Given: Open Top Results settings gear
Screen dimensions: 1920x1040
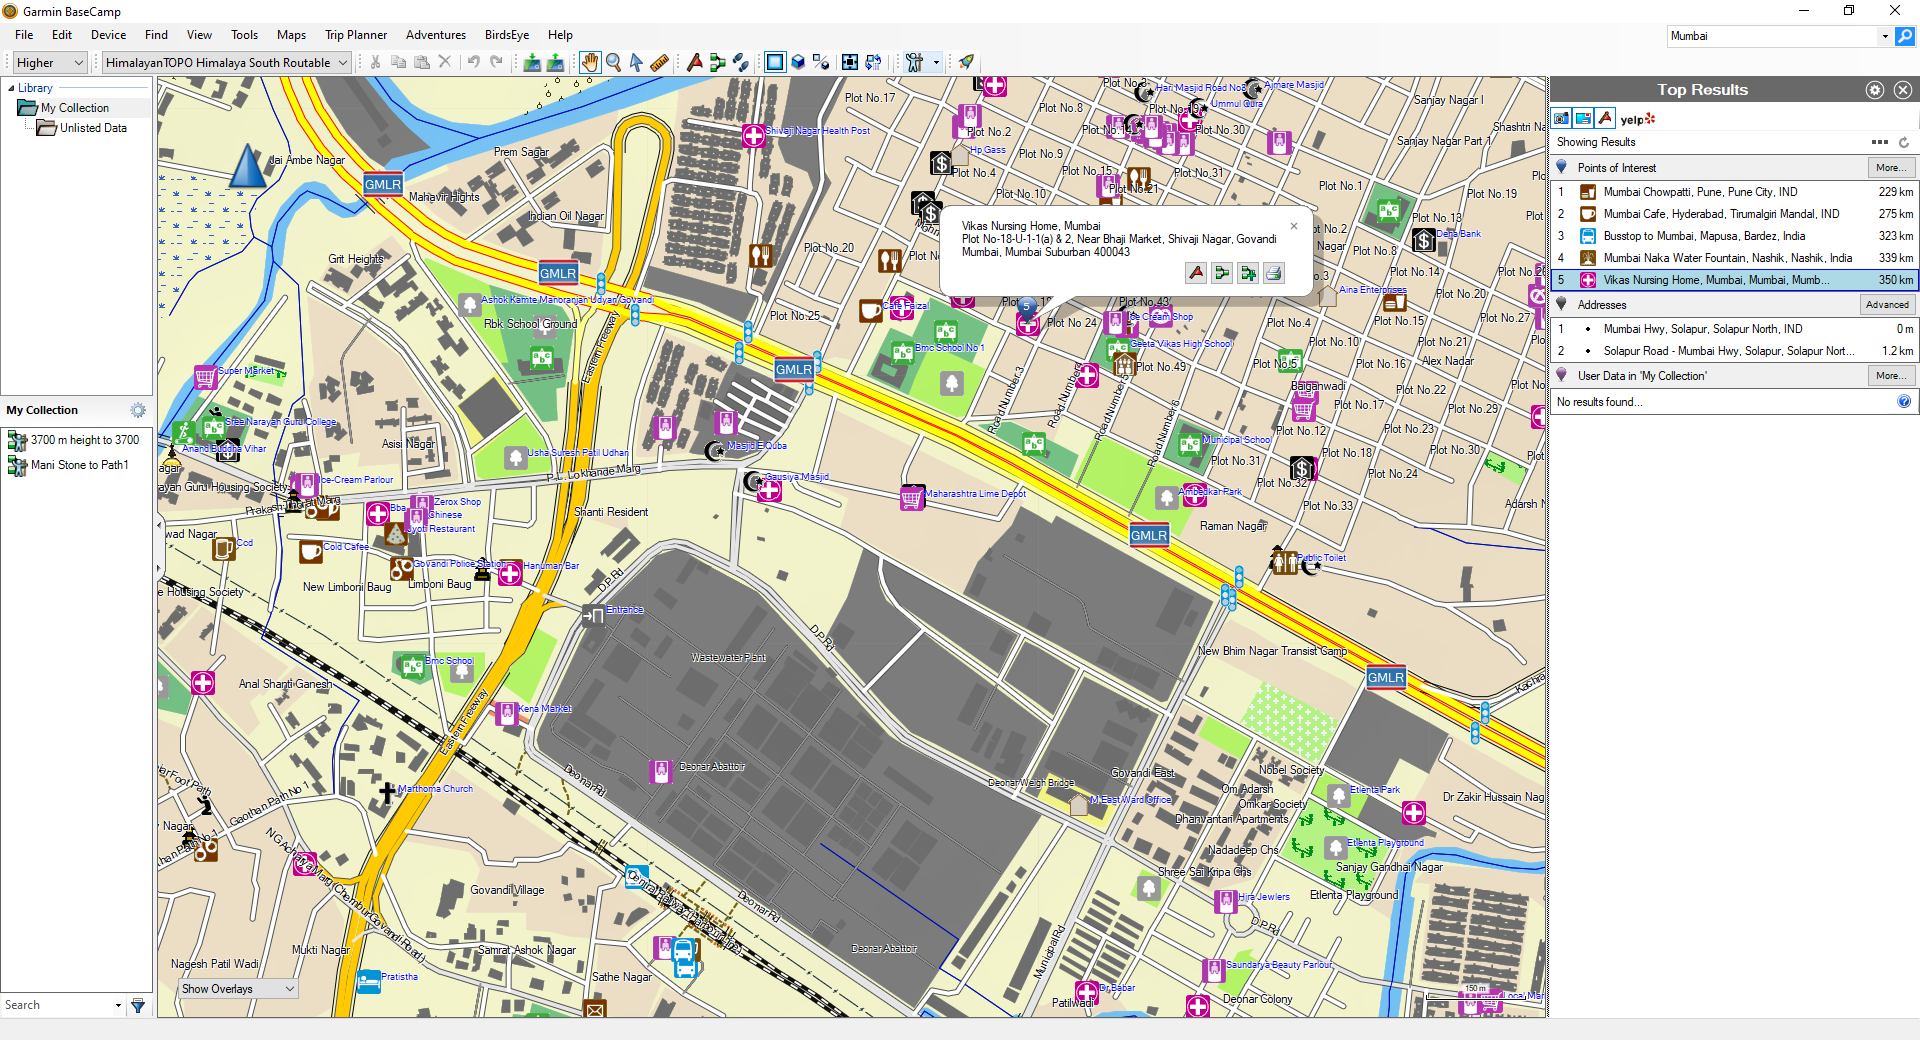Looking at the screenshot, I should 1875,90.
